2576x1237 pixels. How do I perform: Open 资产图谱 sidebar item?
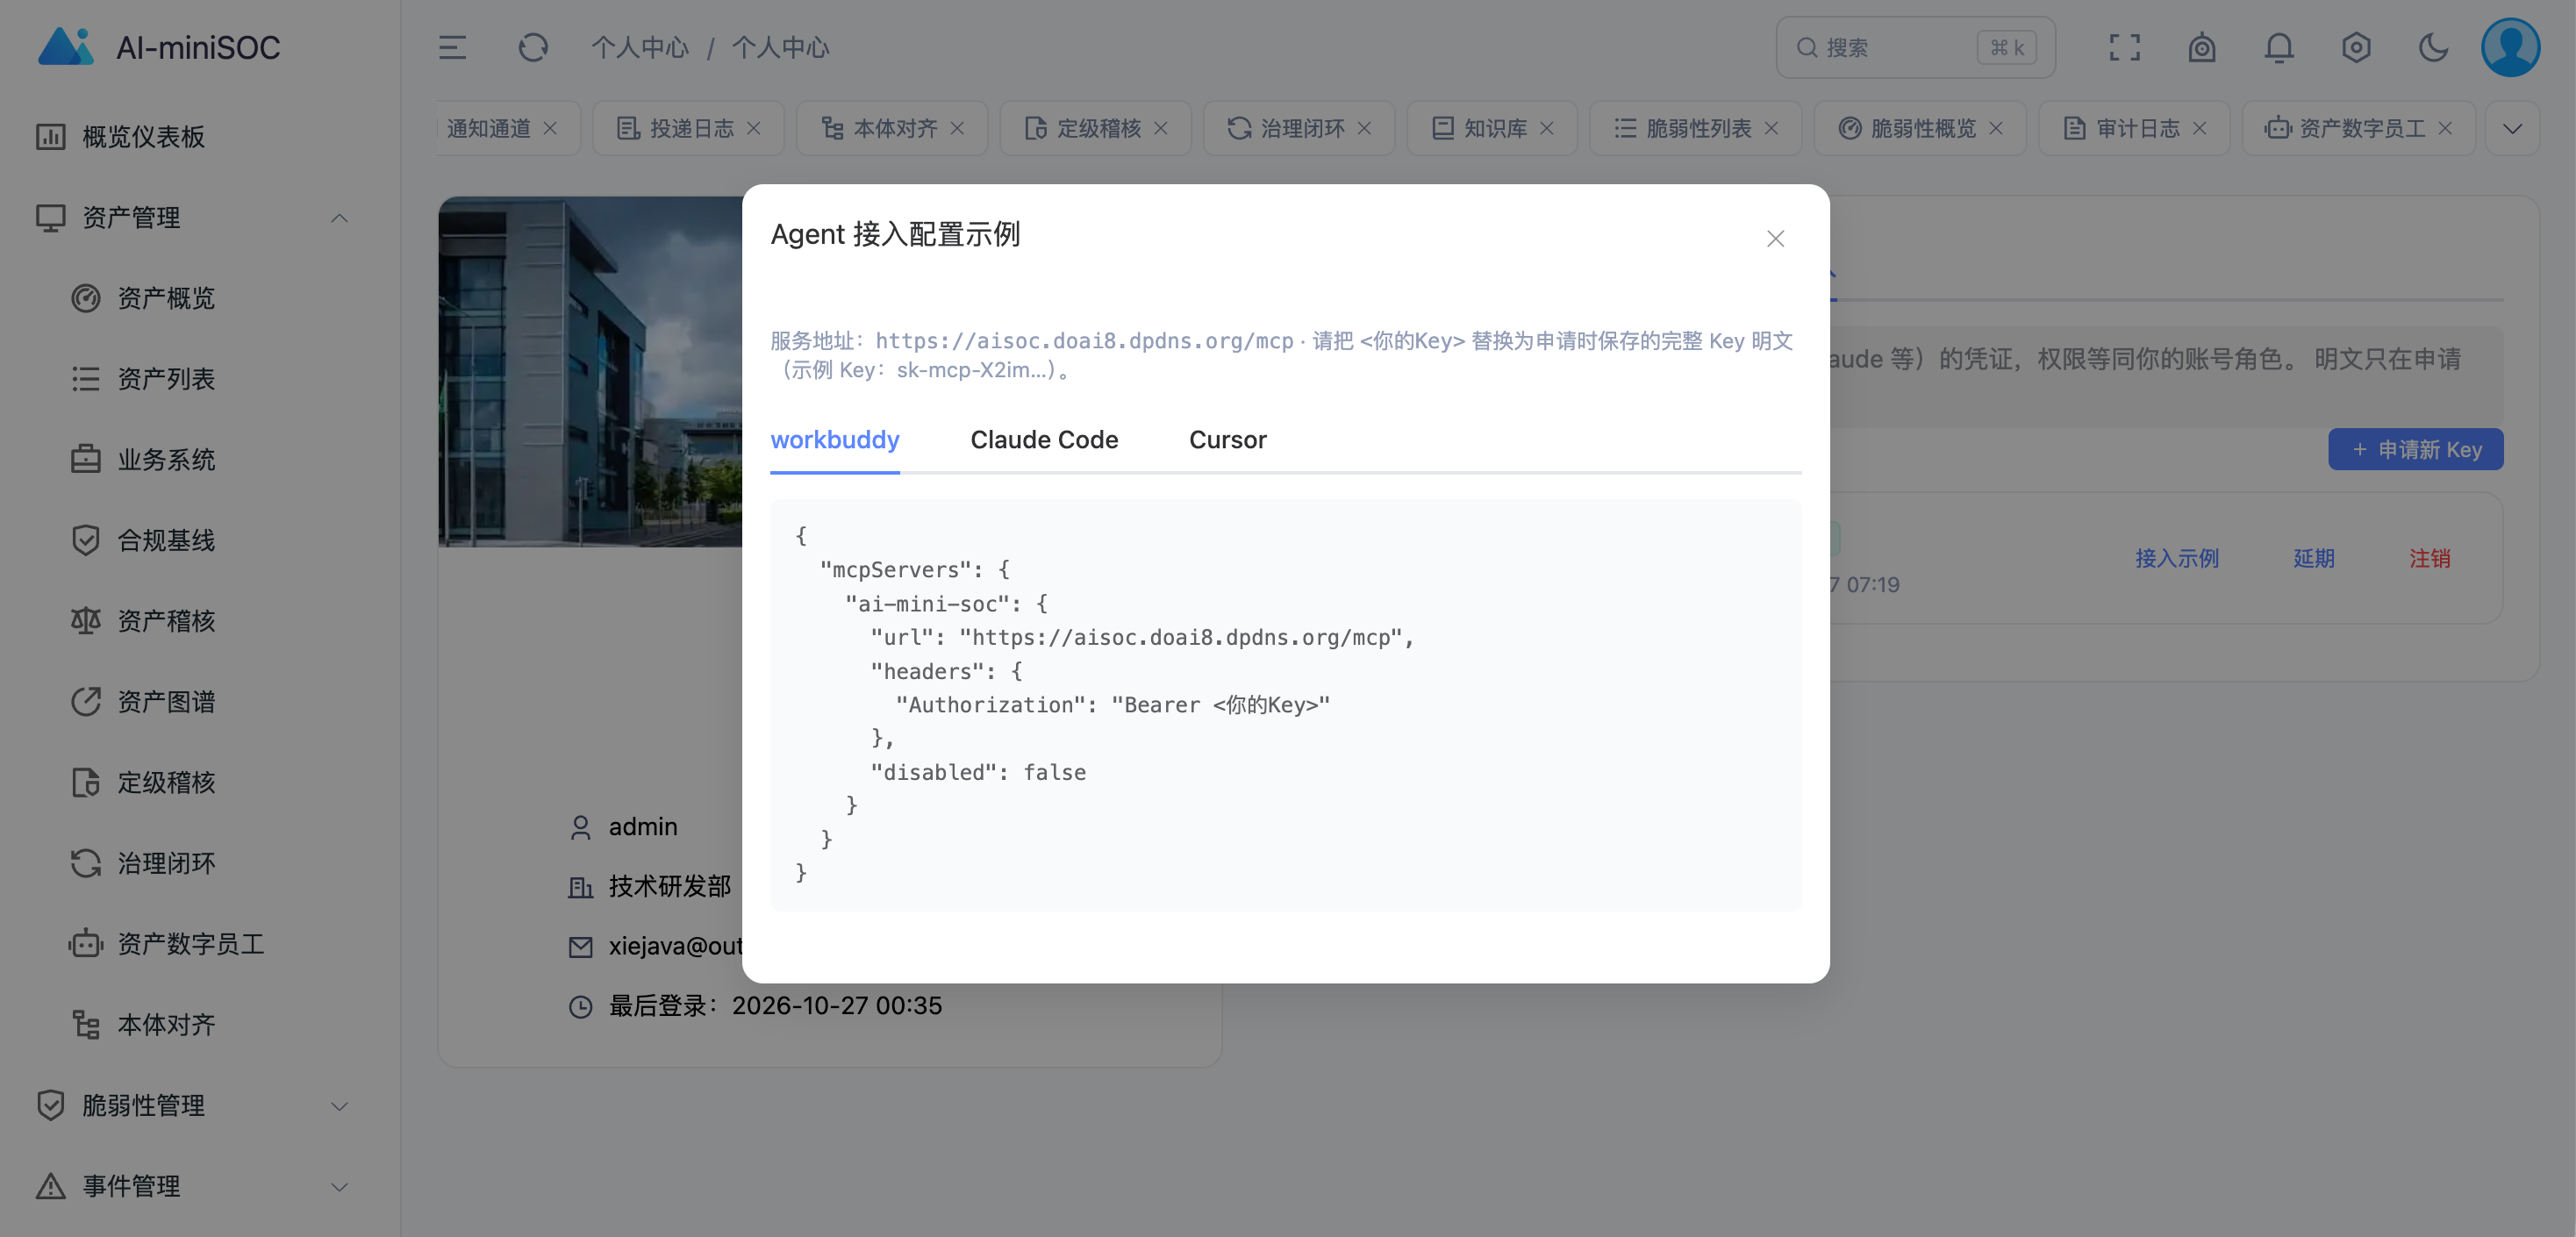point(166,702)
